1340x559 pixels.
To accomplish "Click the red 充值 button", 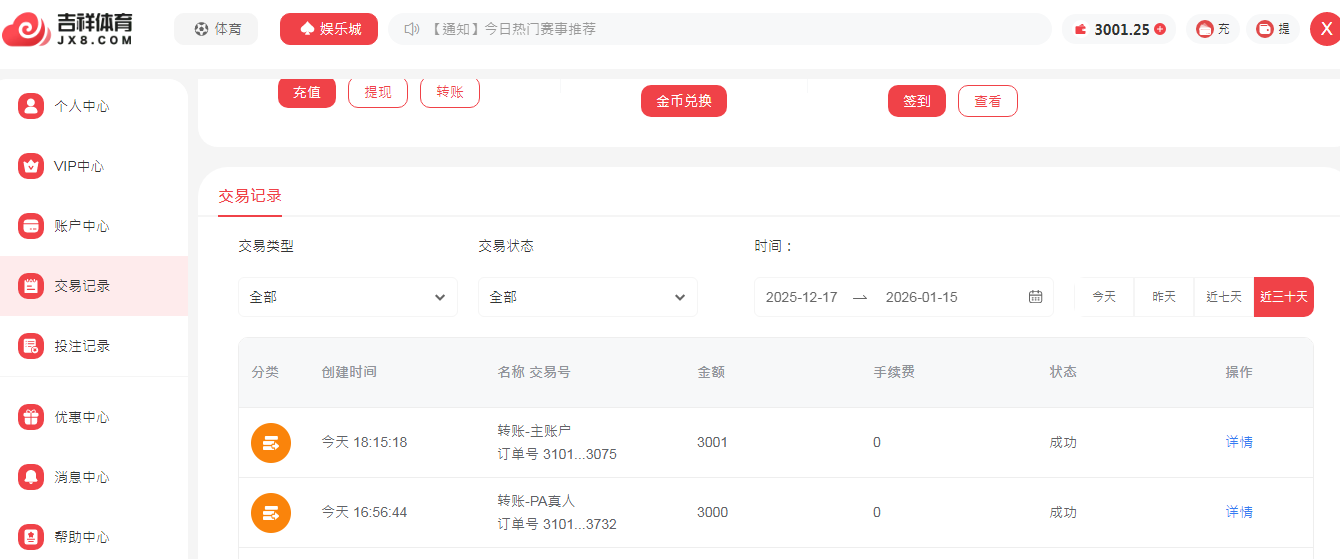I will click(x=307, y=92).
